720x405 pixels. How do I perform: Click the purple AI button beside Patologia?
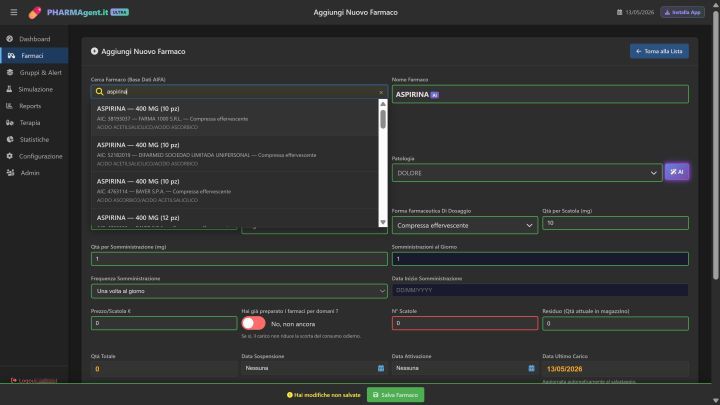coord(677,172)
